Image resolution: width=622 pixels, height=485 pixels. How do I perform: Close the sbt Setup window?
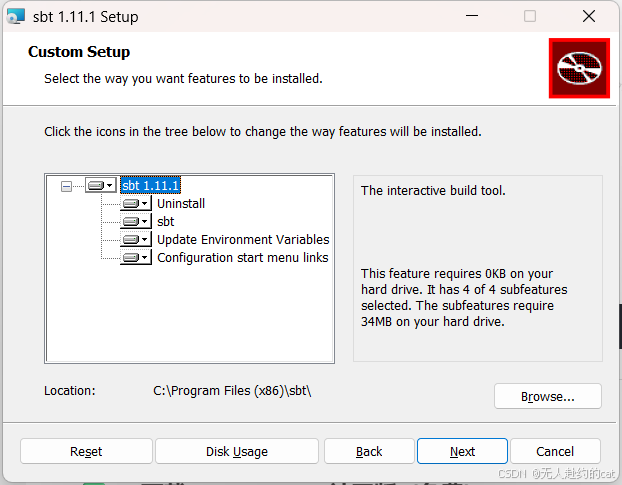[x=589, y=16]
